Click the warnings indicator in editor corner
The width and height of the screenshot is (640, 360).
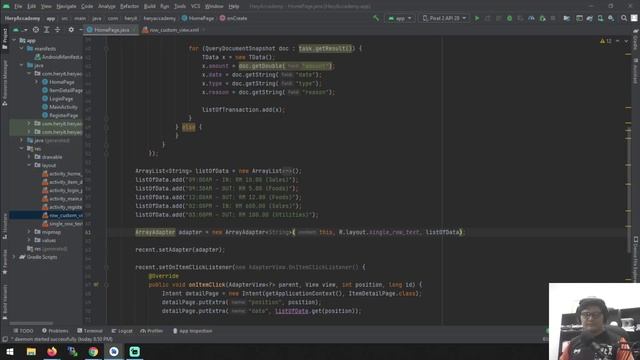click(x=606, y=41)
